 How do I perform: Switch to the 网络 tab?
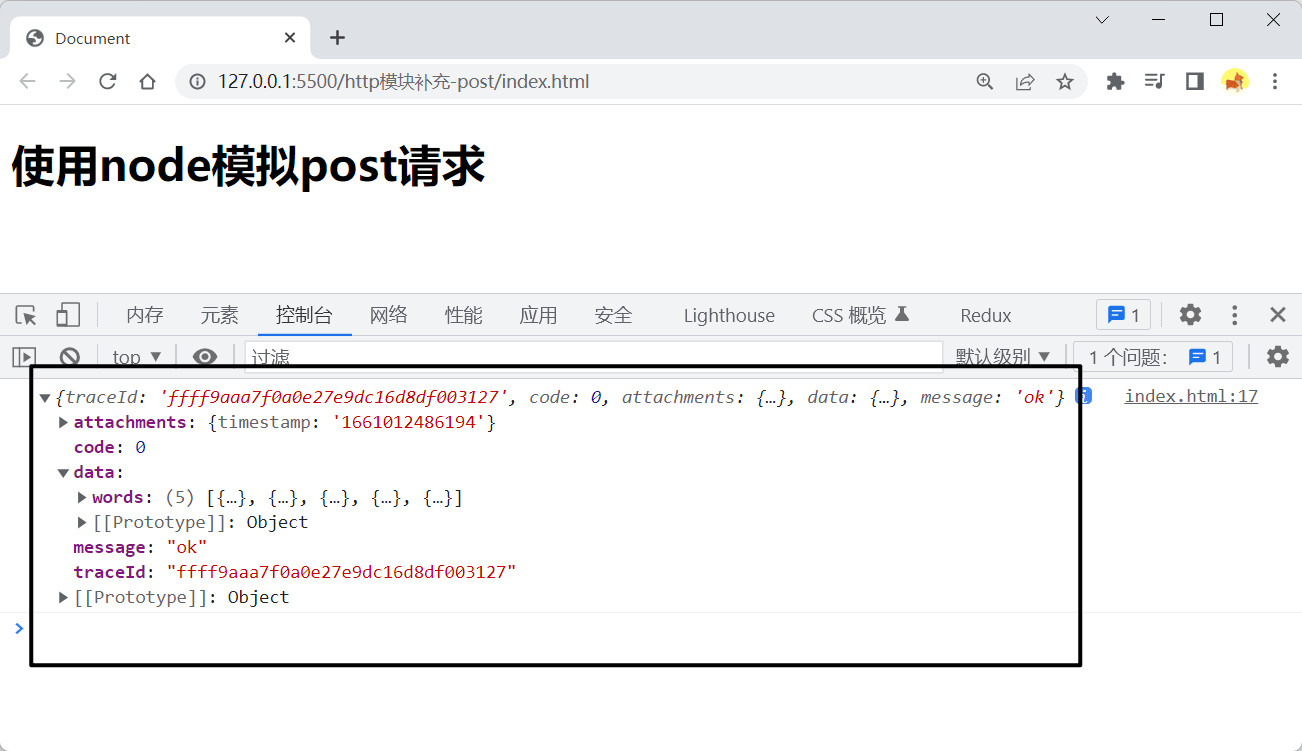click(388, 315)
